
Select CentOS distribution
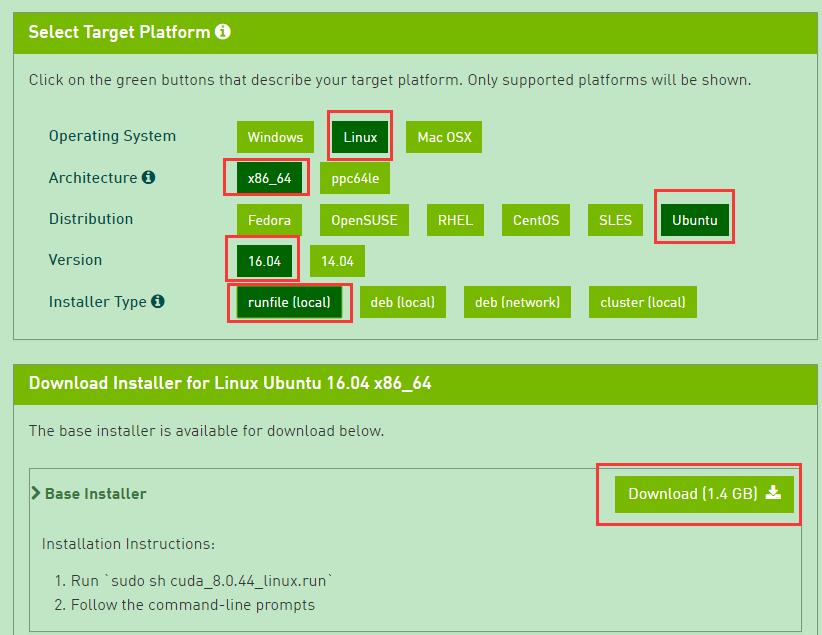535,220
